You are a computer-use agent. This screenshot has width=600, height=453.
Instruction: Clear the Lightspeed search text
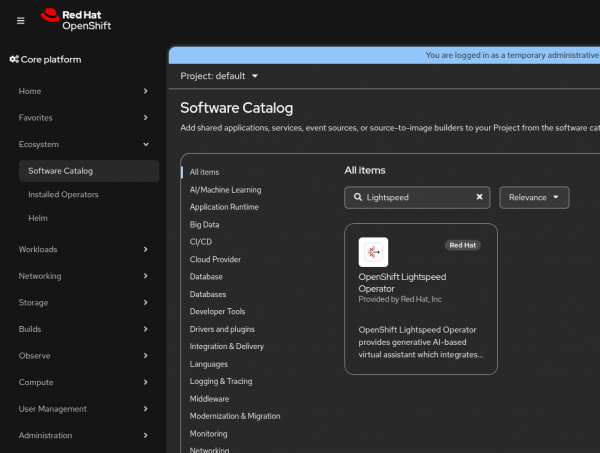pos(479,197)
